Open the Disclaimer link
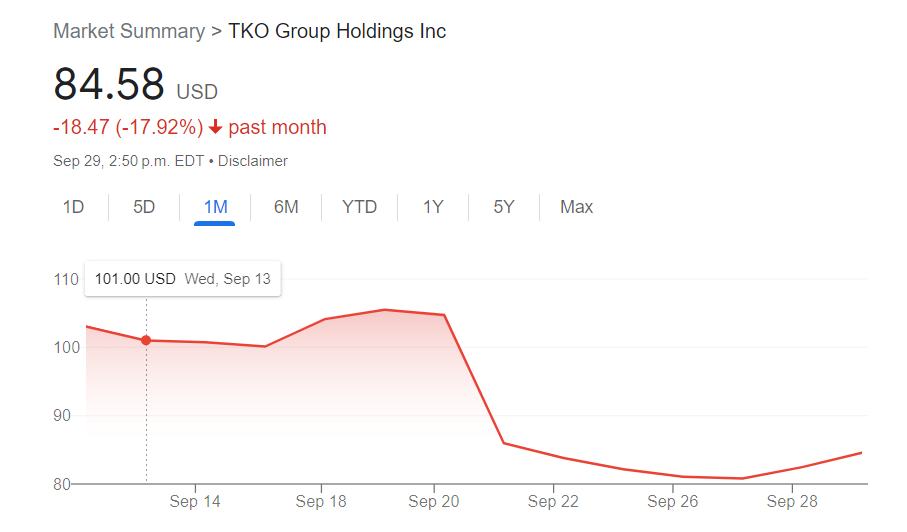This screenshot has width=907, height=532. pyautogui.click(x=253, y=160)
